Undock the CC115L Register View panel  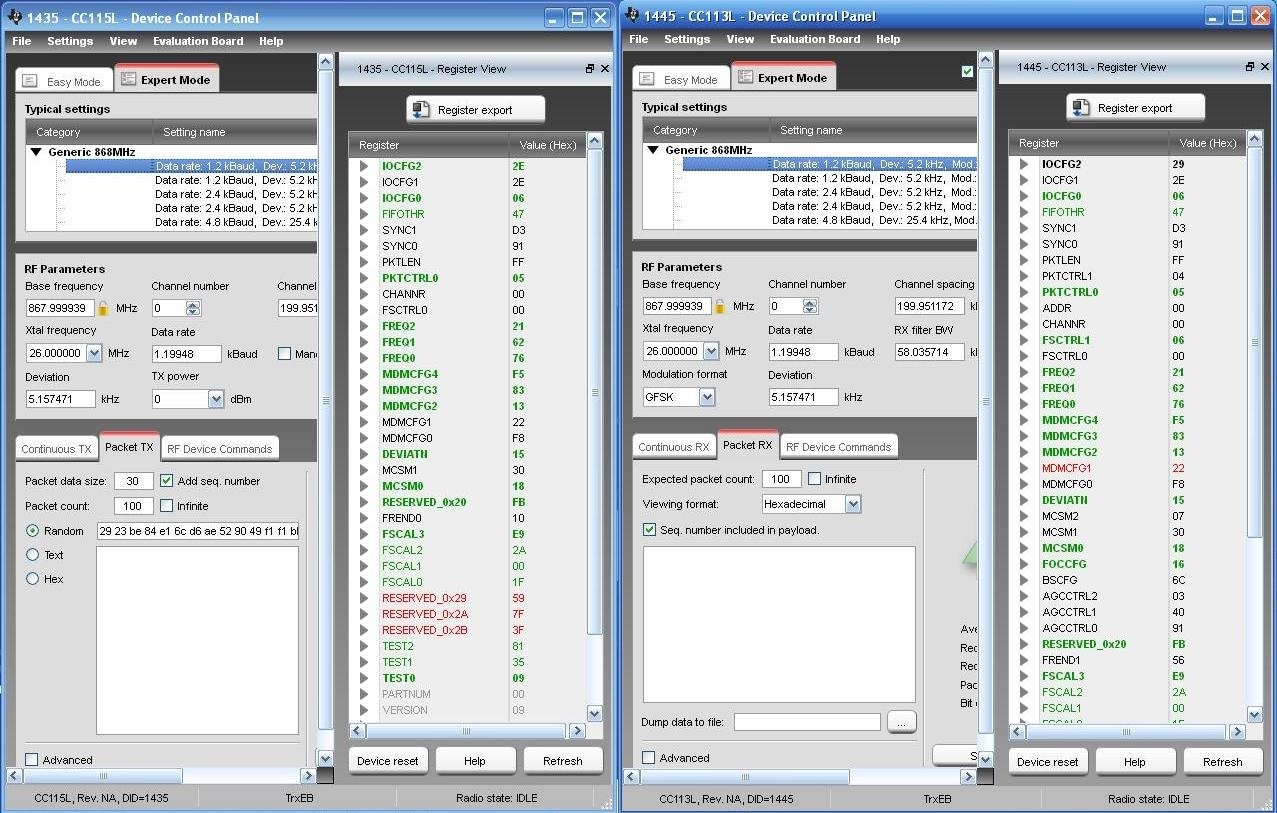coord(590,69)
